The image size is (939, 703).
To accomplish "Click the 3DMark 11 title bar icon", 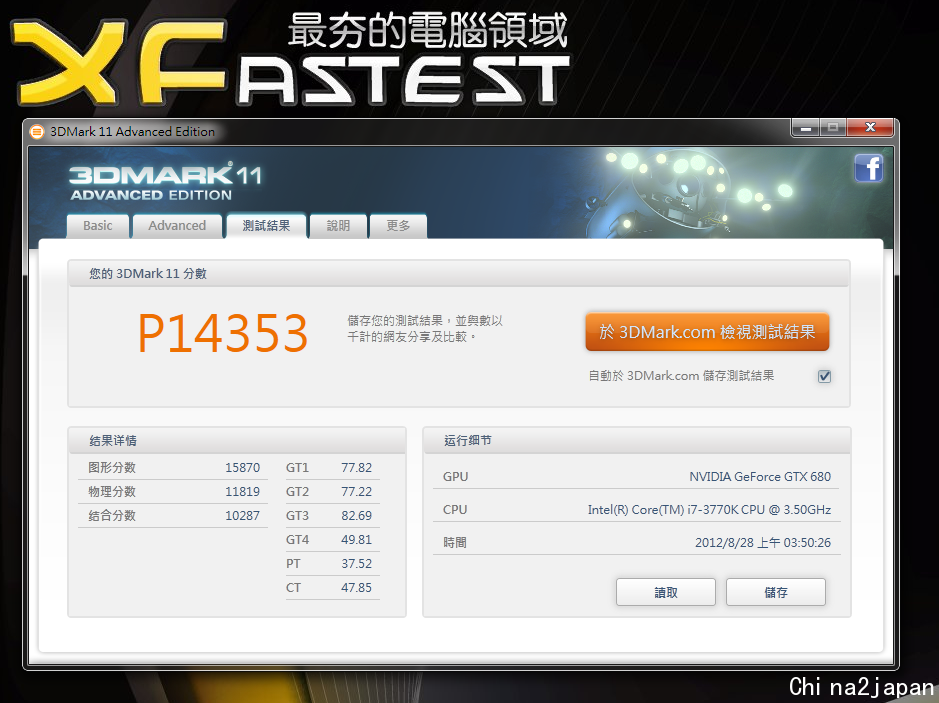I will click(37, 132).
